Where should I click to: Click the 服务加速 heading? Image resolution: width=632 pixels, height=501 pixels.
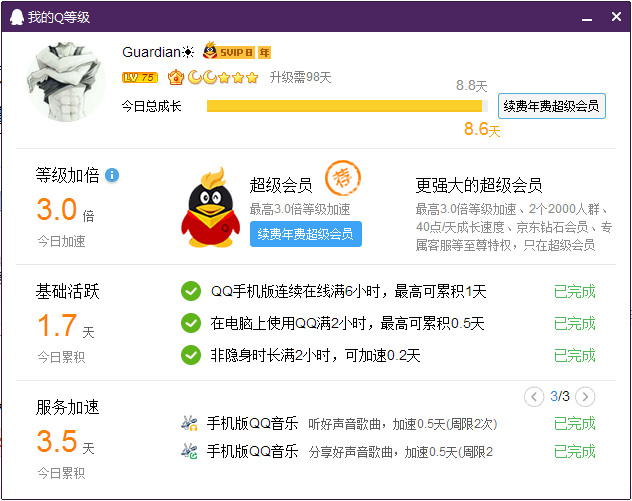[x=67, y=407]
